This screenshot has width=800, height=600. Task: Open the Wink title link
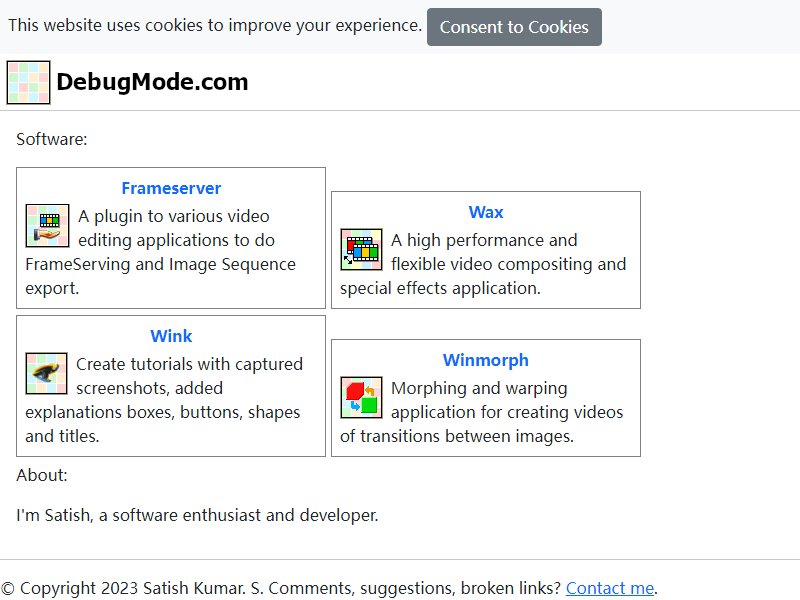(x=171, y=336)
